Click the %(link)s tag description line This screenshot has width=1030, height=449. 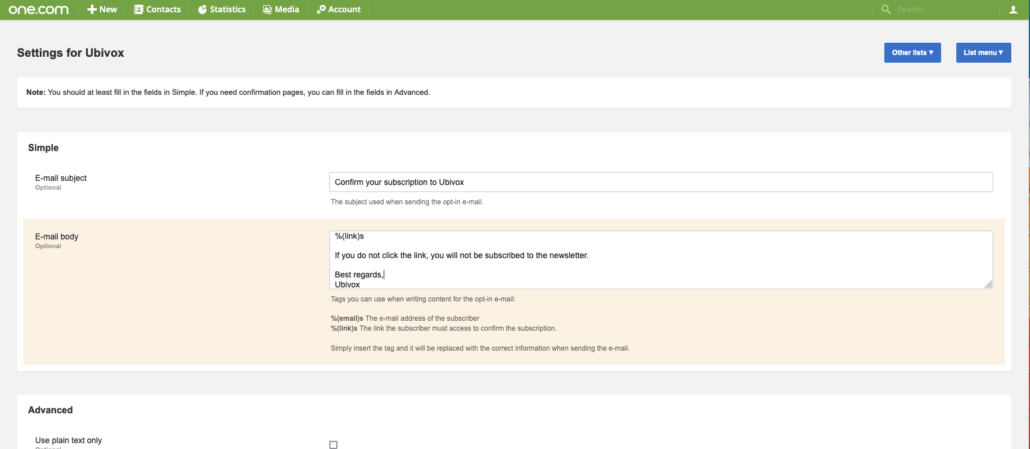coord(443,328)
